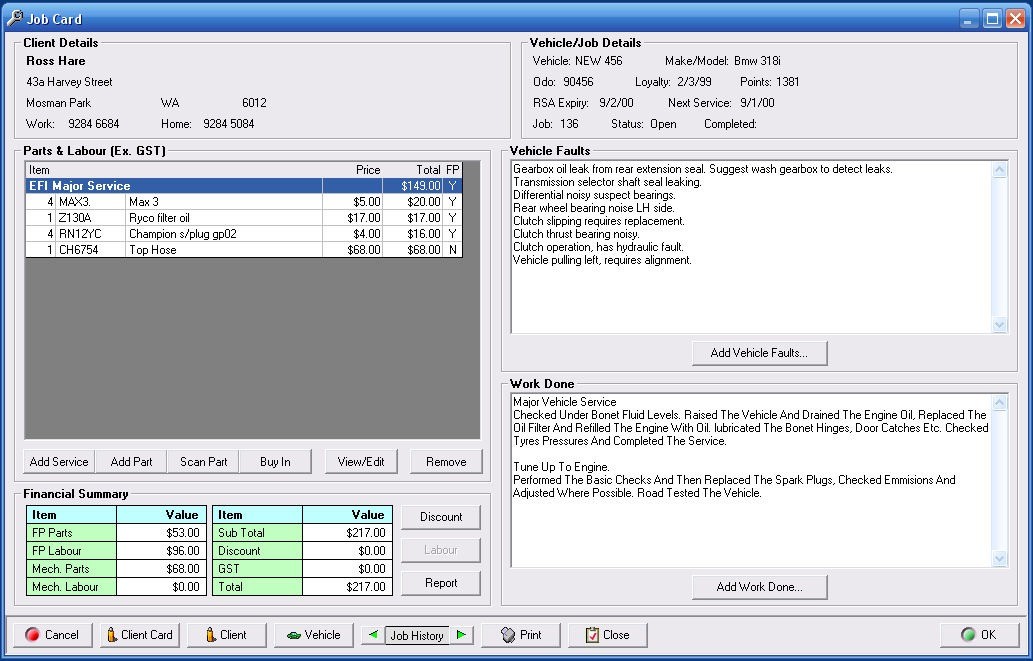This screenshot has width=1033, height=661.
Task: Select the Z130A Ryco filter oil row
Action: pyautogui.click(x=244, y=217)
